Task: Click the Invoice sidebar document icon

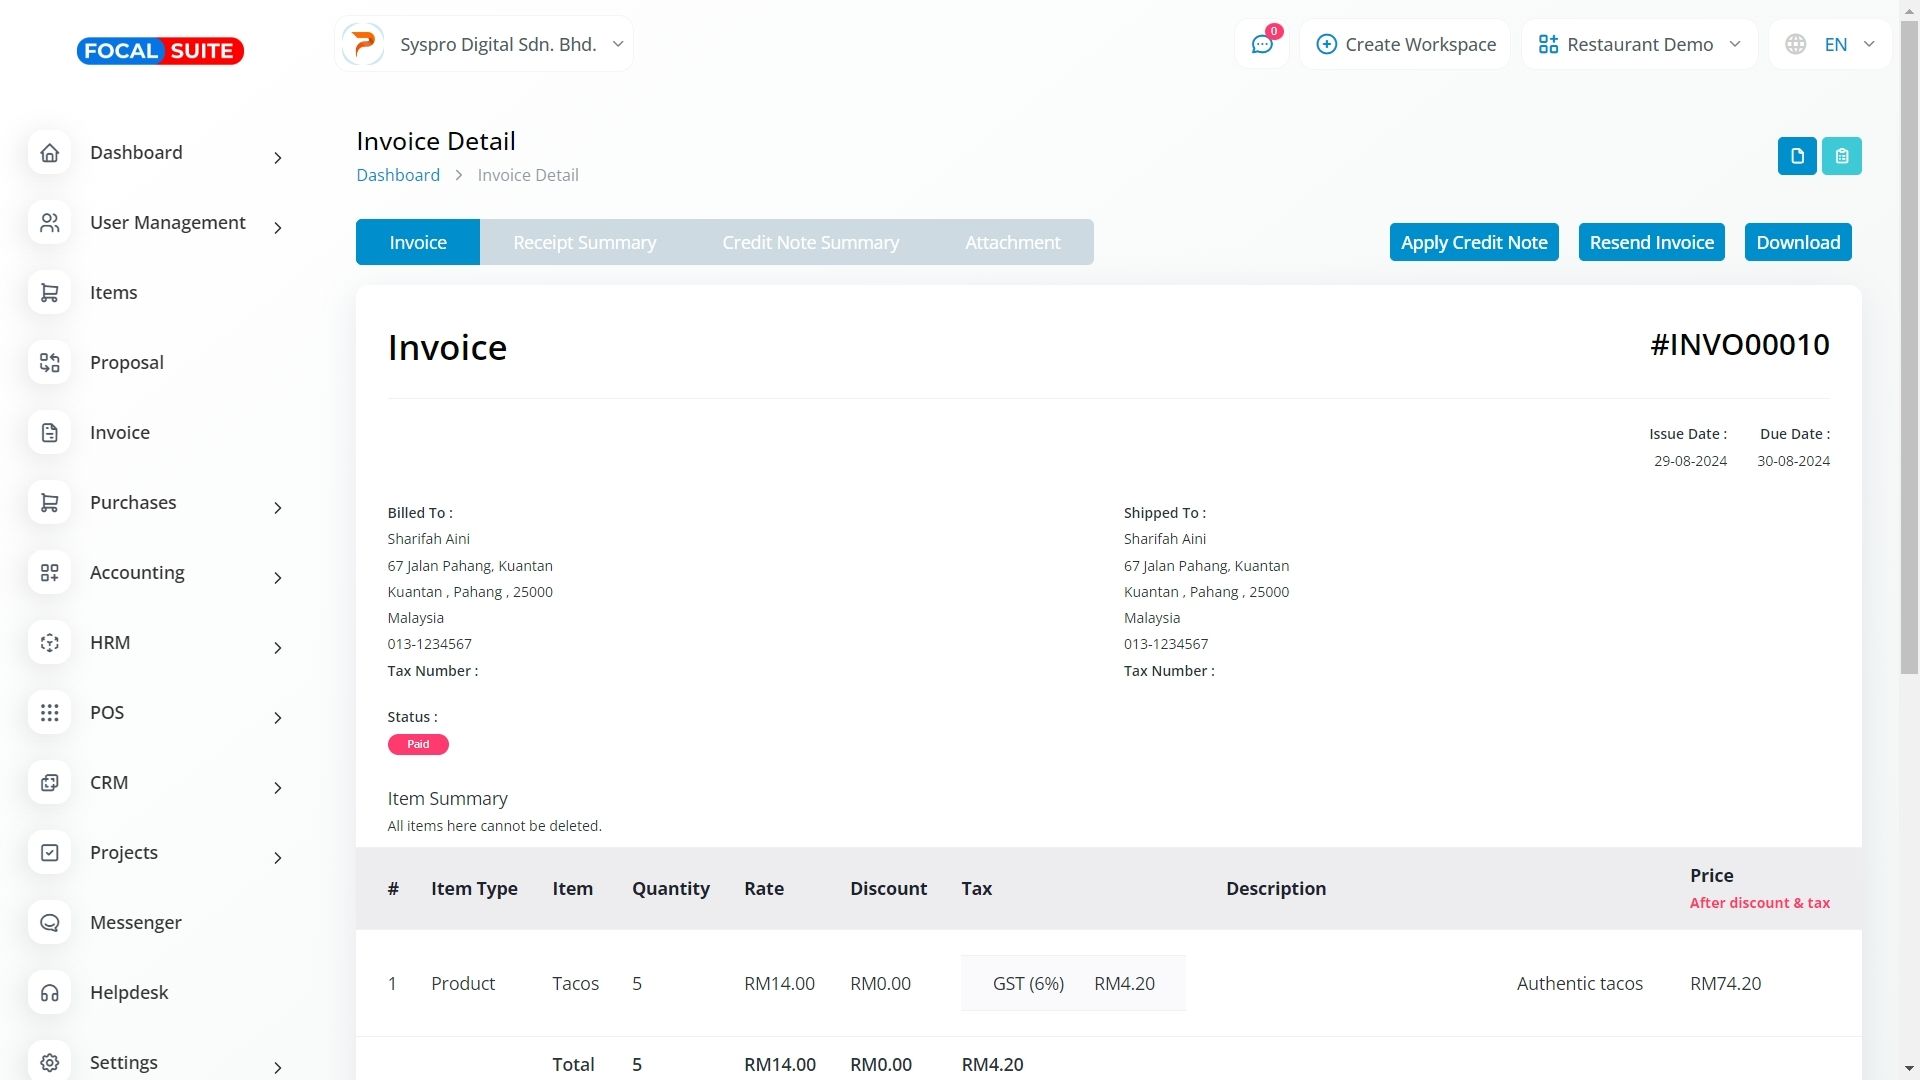Action: pyautogui.click(x=49, y=433)
